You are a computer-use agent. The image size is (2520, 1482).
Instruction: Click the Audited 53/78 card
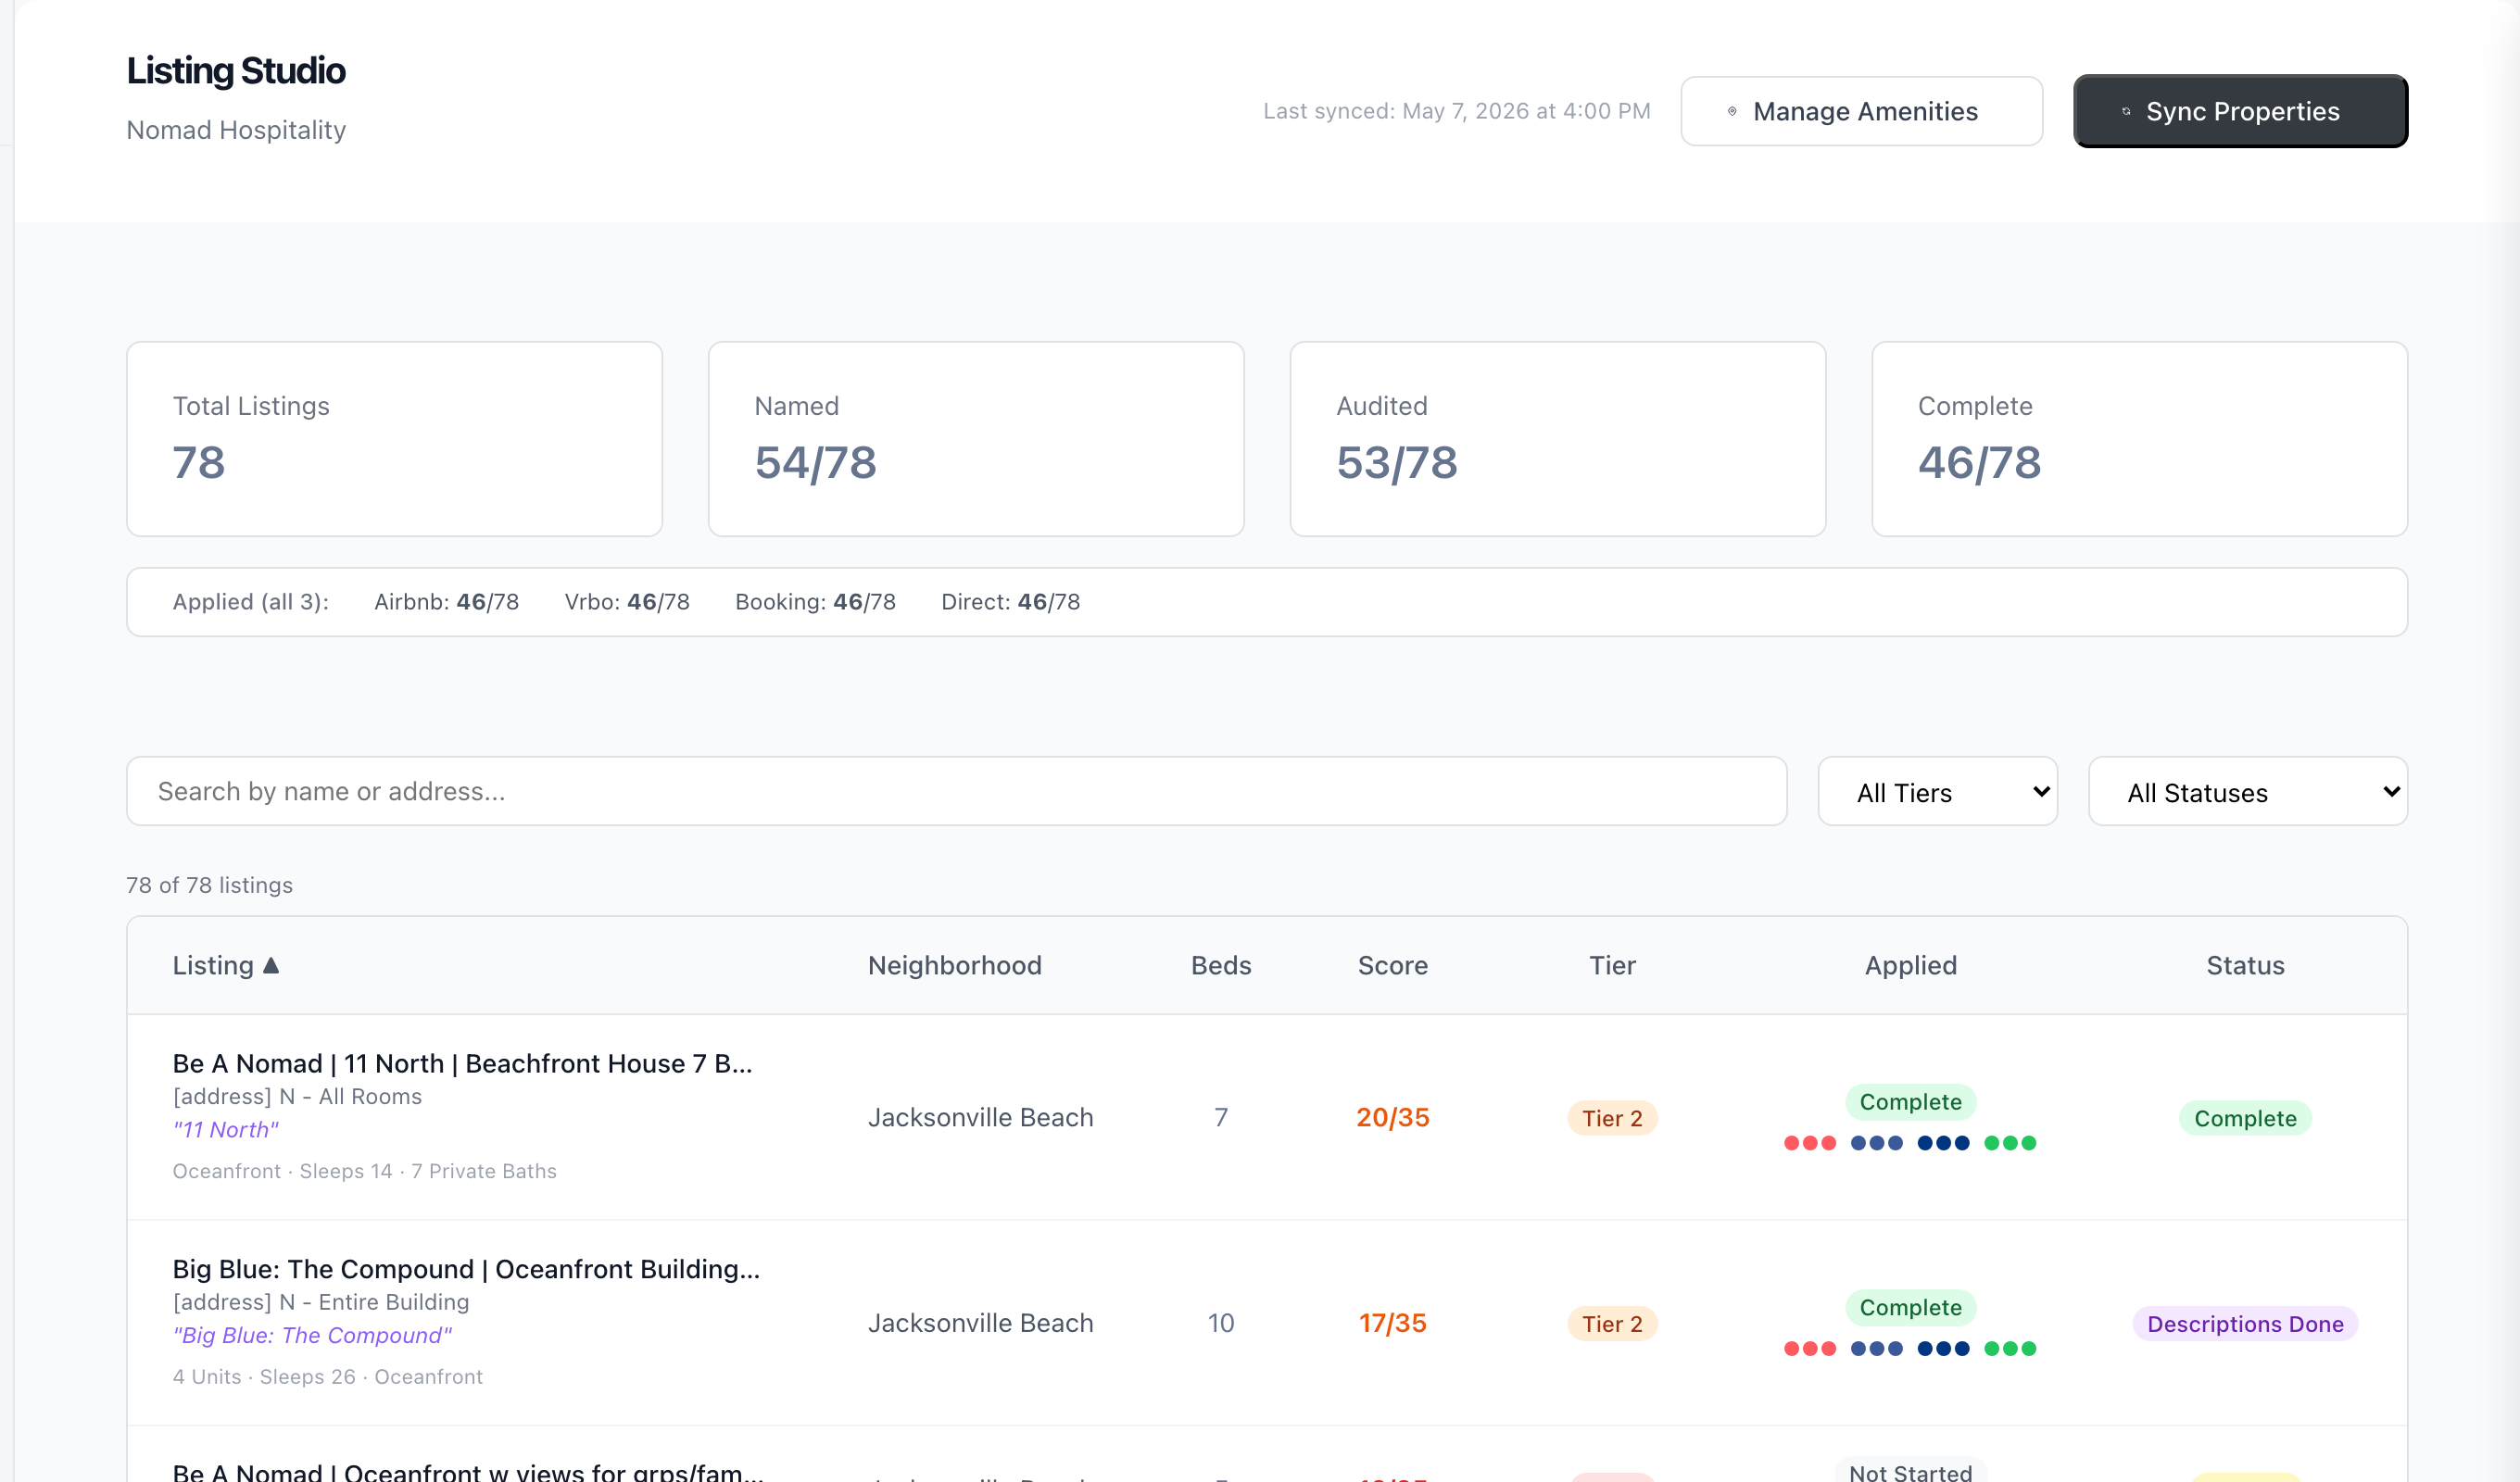point(1558,439)
